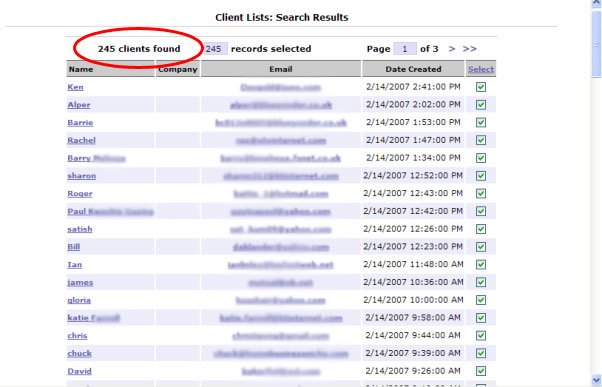Uncheck the checkbox in chris's row
The height and width of the screenshot is (387, 602).
click(x=481, y=335)
